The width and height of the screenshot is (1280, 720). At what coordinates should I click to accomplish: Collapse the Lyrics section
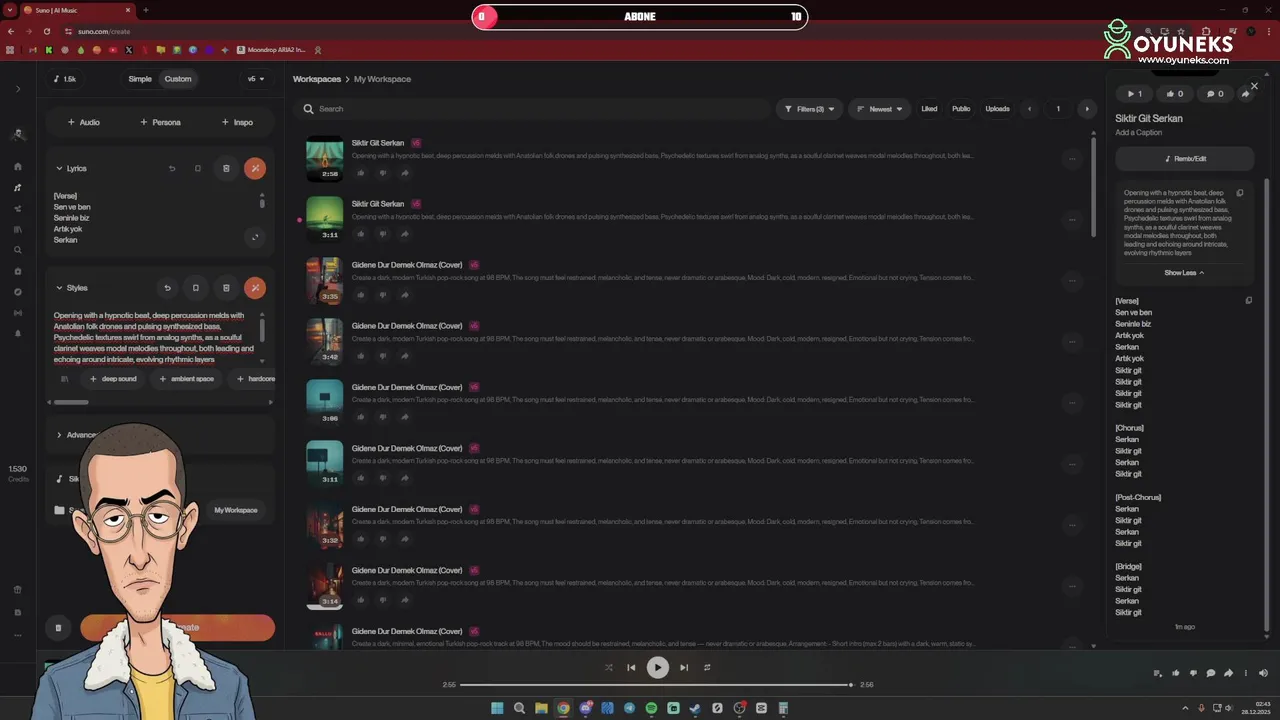[71, 168]
